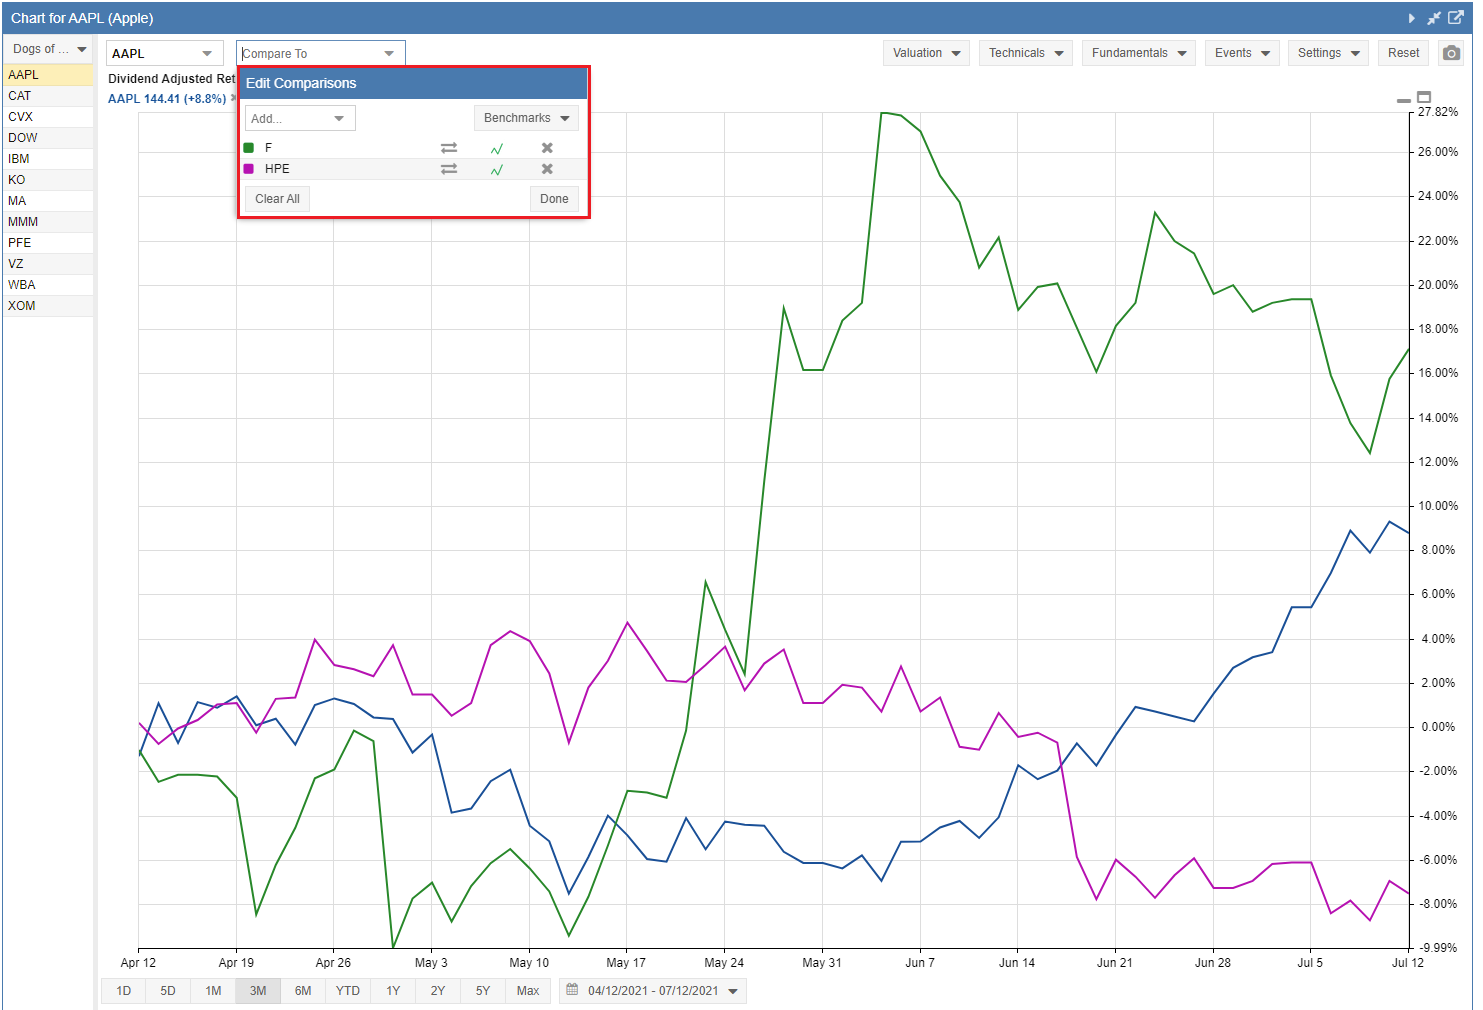Select the 1Y time range
The image size is (1483, 1010).
(393, 991)
